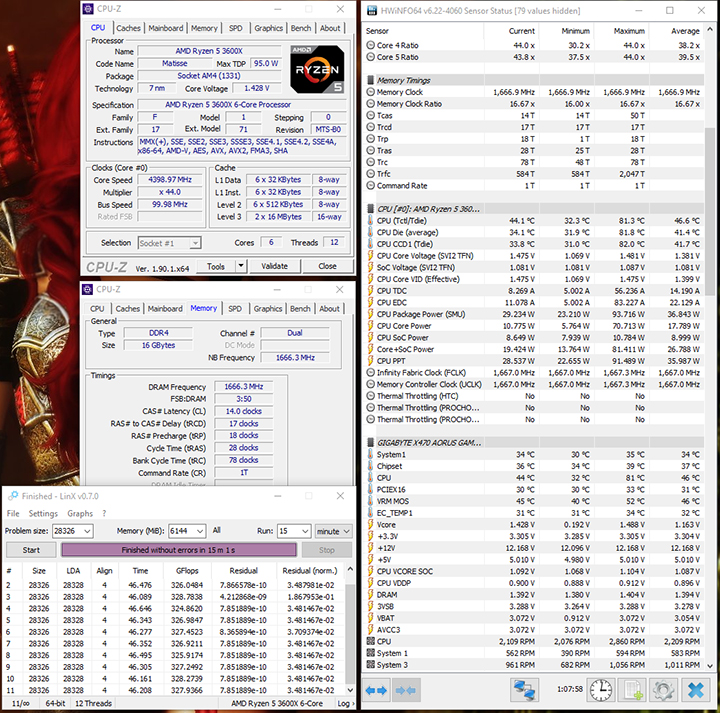Click the HWiNFO shrink layout arrows icon
The height and width of the screenshot is (713, 720).
tap(405, 690)
